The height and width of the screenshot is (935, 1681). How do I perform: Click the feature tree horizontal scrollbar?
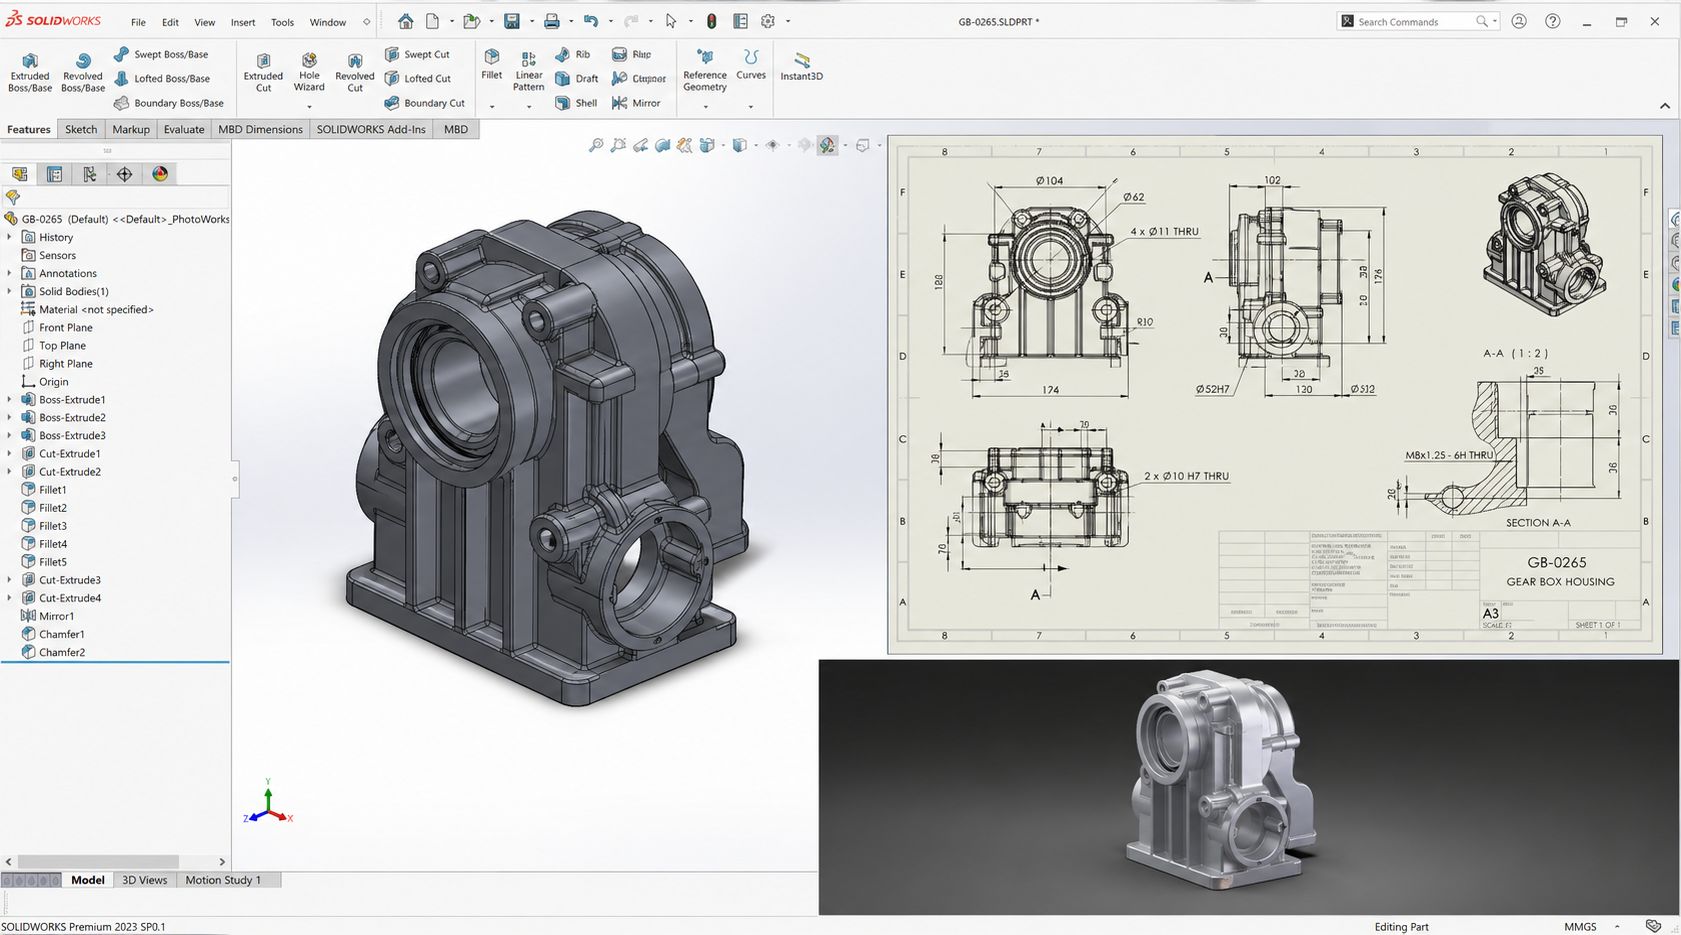tap(98, 861)
